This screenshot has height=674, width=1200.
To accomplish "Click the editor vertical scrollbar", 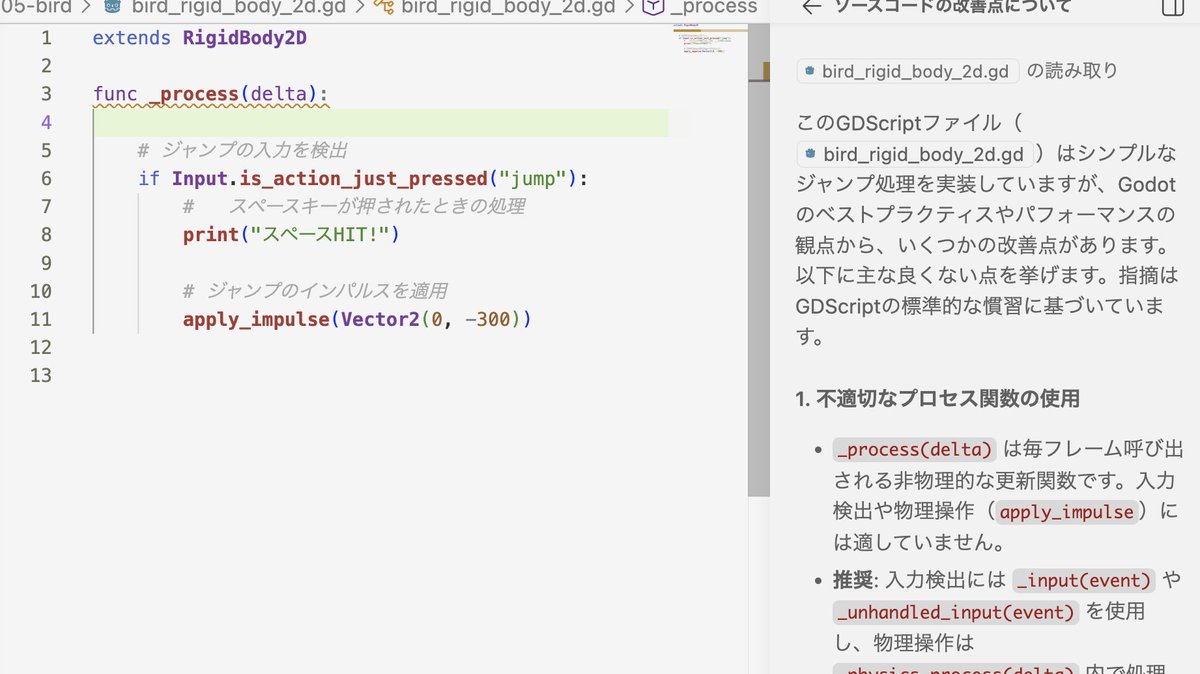I will tap(759, 260).
